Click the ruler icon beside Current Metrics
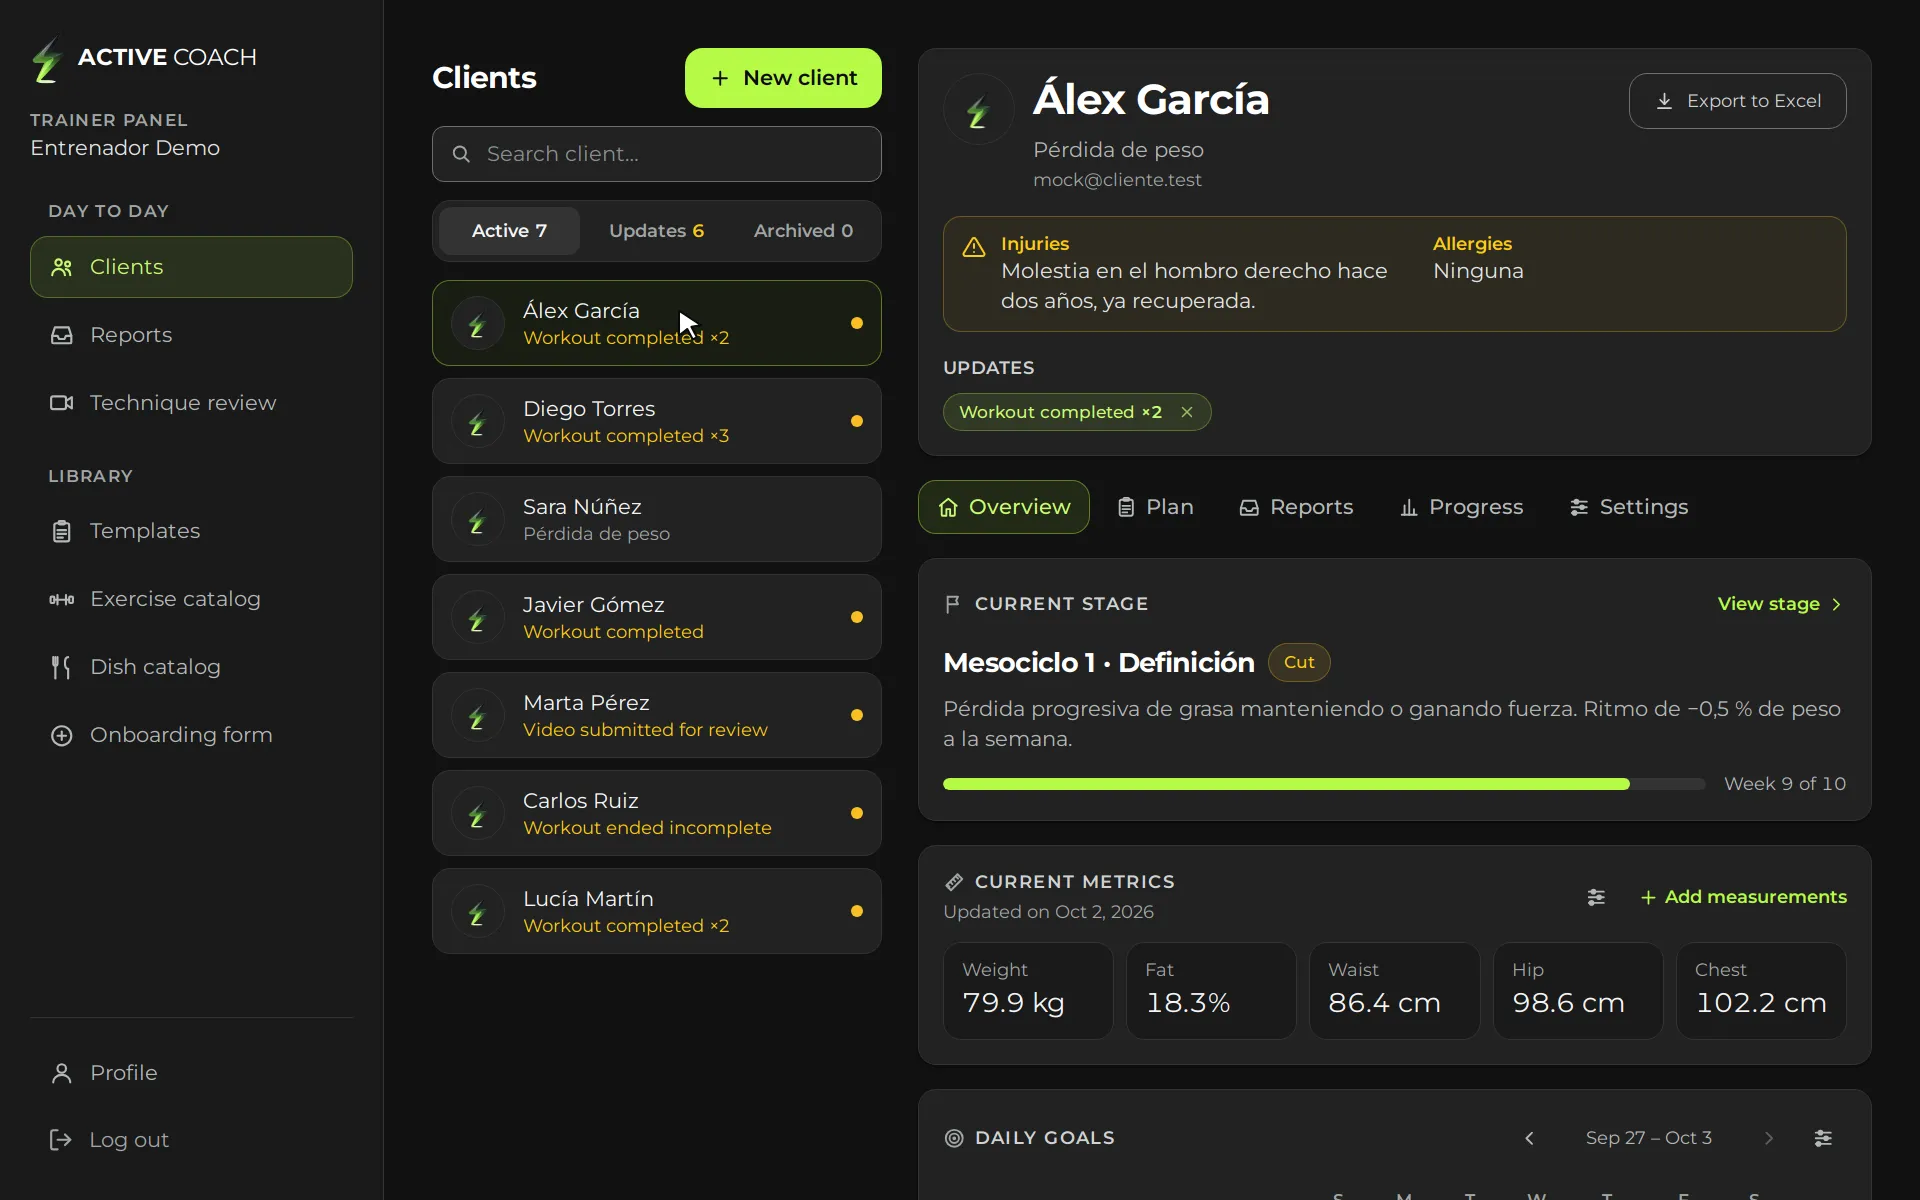Viewport: 1920px width, 1200px height. 954,882
